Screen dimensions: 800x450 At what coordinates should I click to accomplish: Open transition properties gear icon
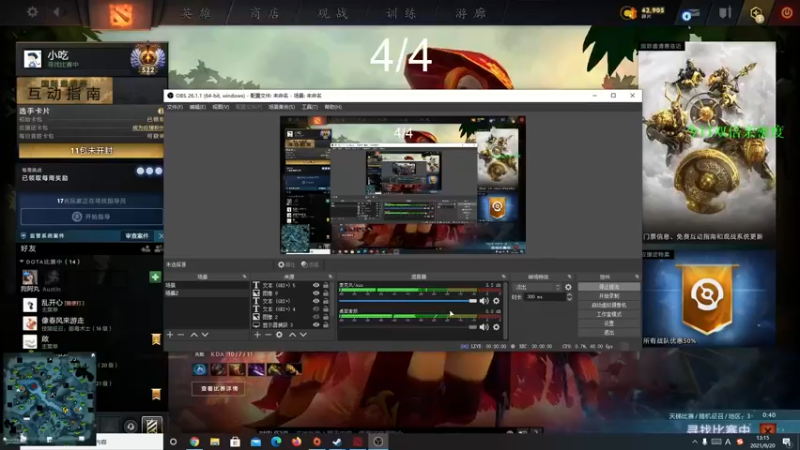(x=568, y=287)
